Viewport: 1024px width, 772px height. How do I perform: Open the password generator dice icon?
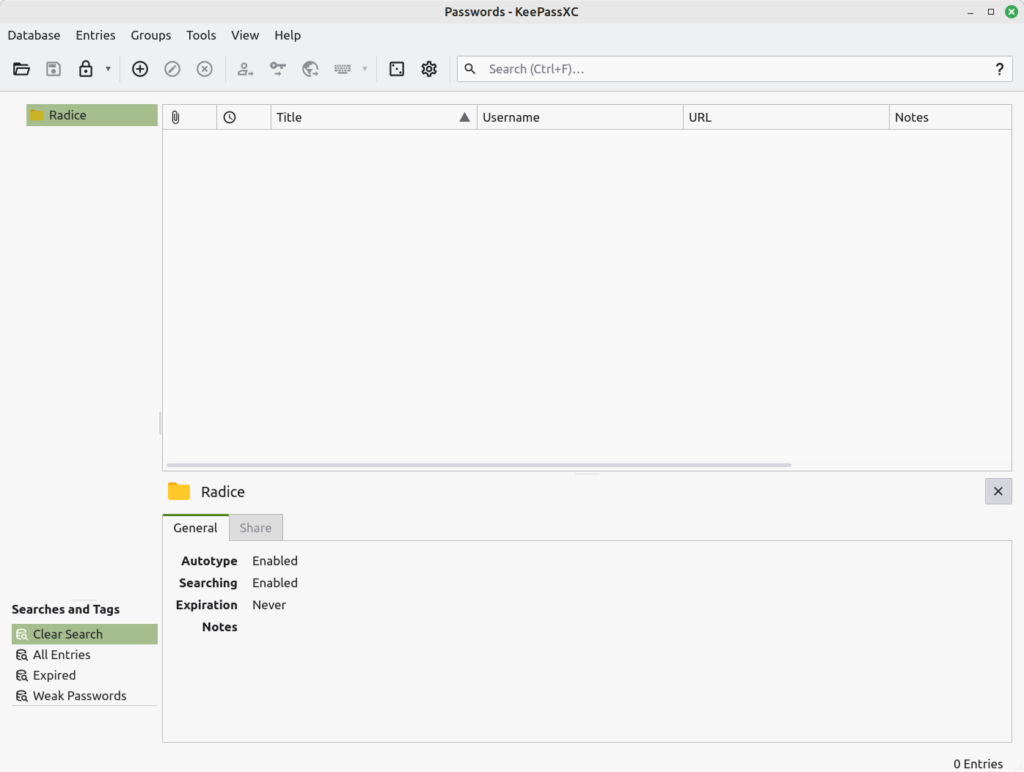coord(396,69)
